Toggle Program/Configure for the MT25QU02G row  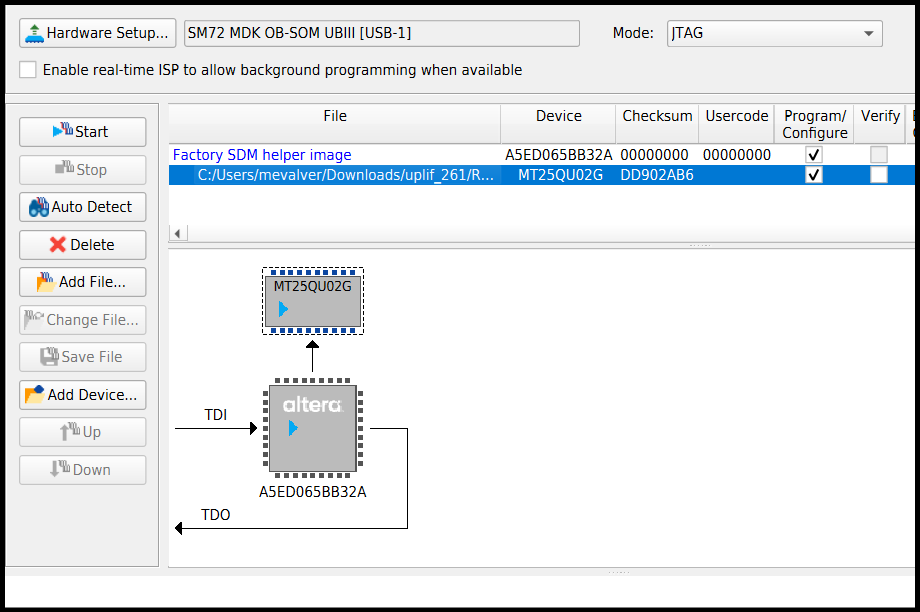coord(814,175)
